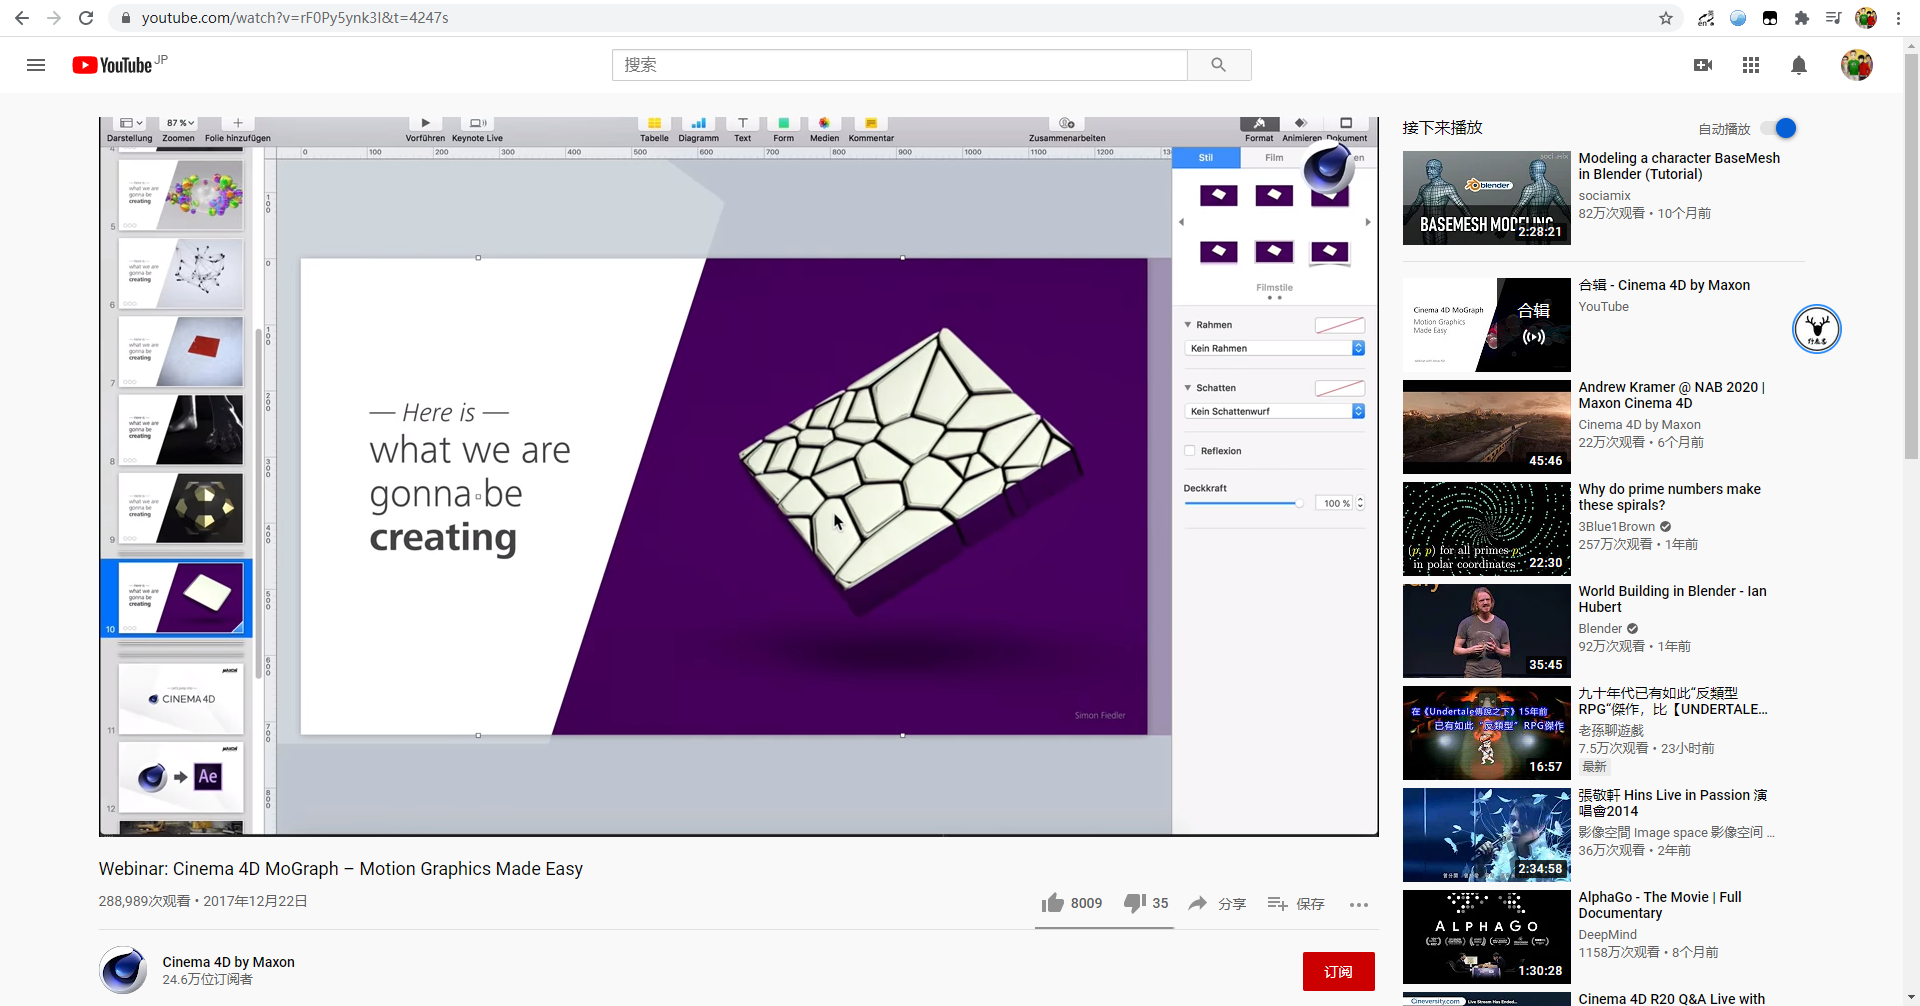Open the YouTube apps grid
The height and width of the screenshot is (1006, 1920).
[x=1750, y=65]
